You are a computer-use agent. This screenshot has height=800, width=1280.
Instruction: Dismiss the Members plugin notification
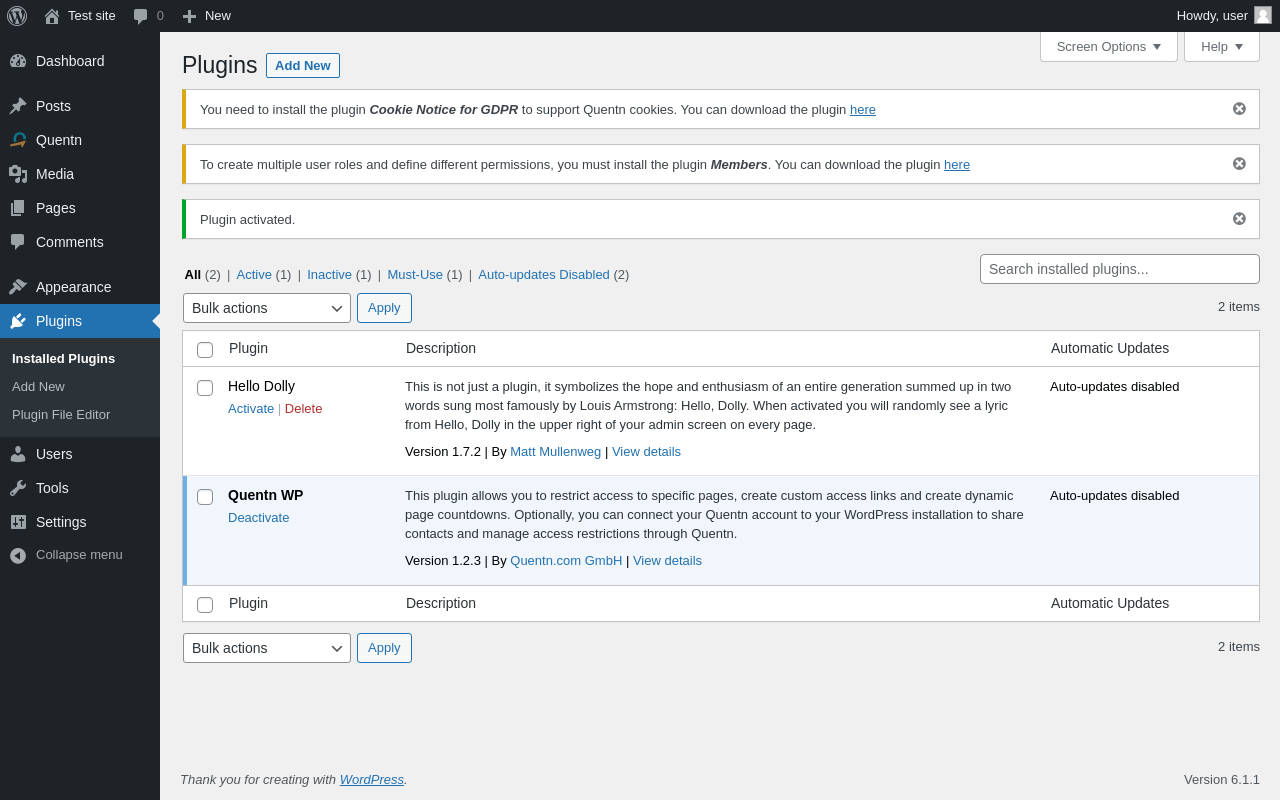pos(1239,164)
